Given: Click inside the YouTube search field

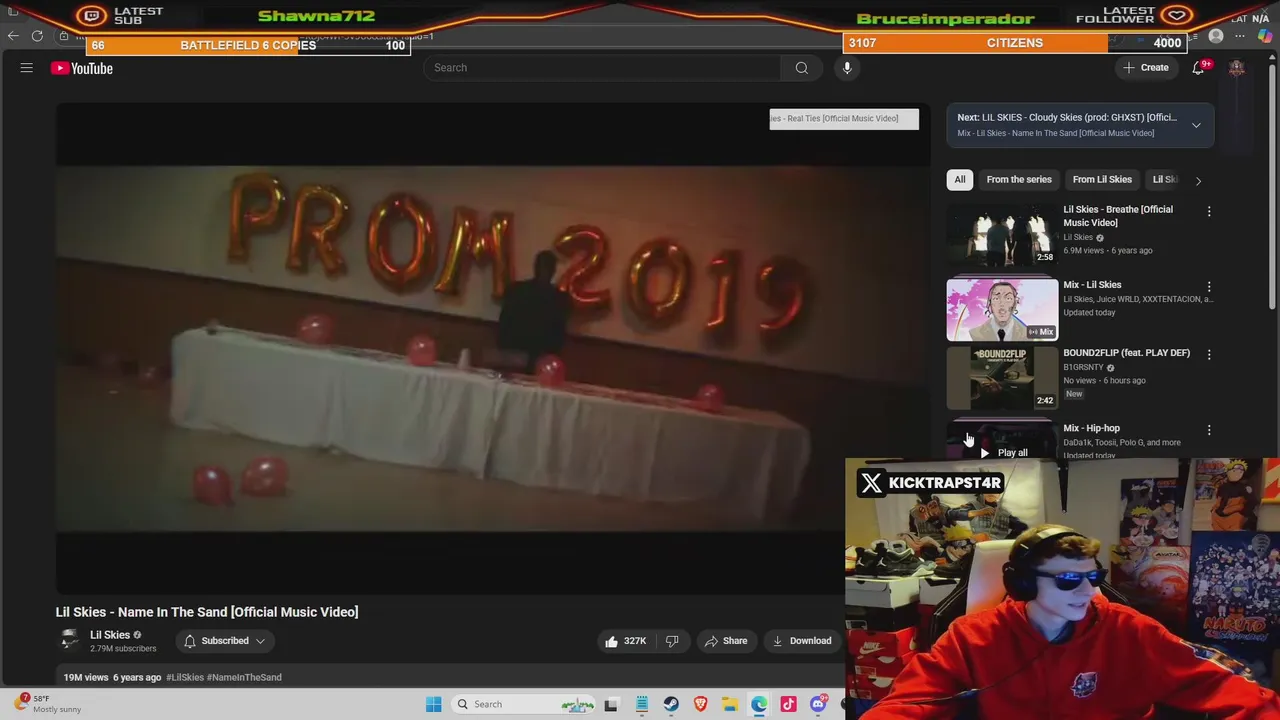Looking at the screenshot, I should tap(602, 68).
